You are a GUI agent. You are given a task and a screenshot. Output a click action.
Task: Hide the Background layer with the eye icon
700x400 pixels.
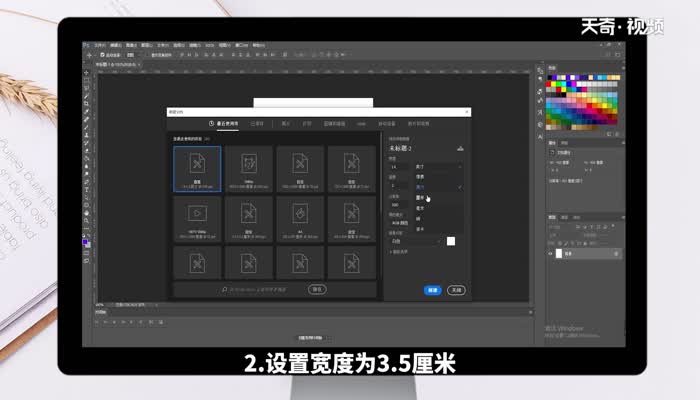click(x=550, y=254)
